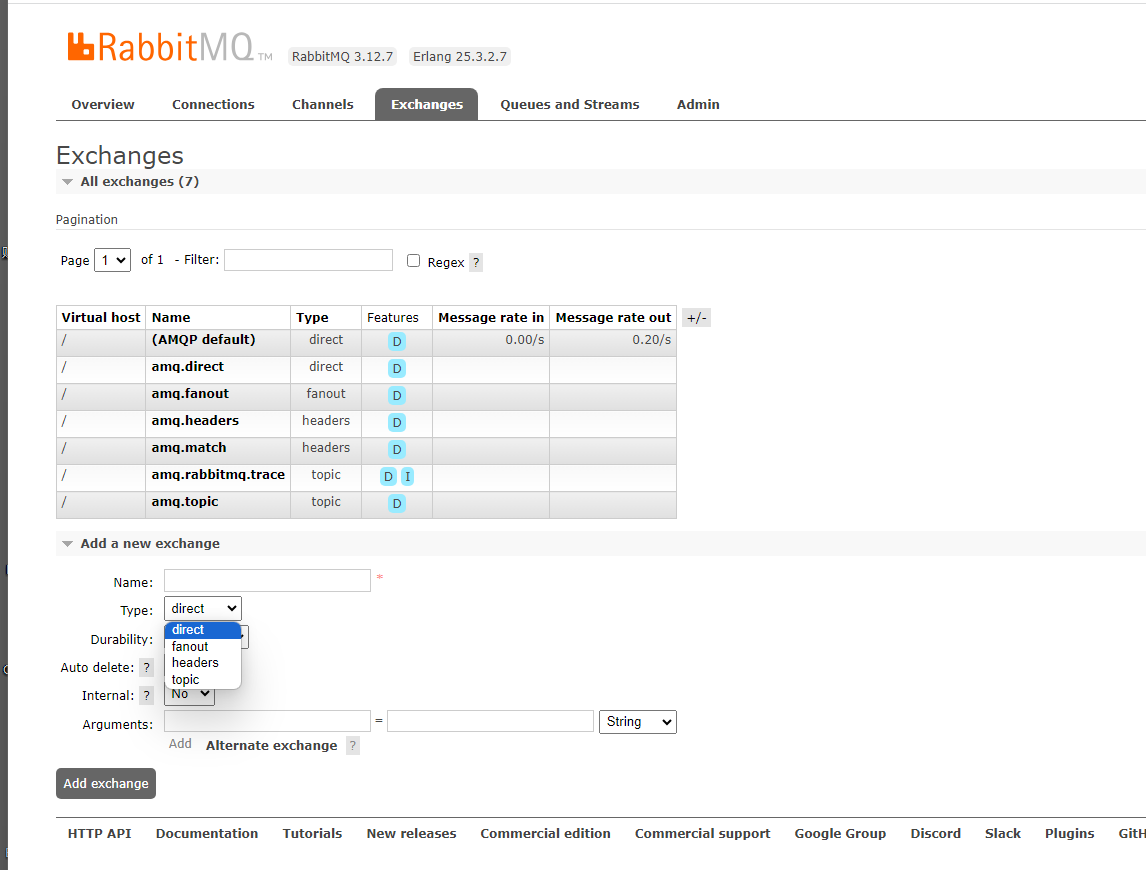Choose topic in the Type list
This screenshot has width=1146, height=870.
[202, 680]
